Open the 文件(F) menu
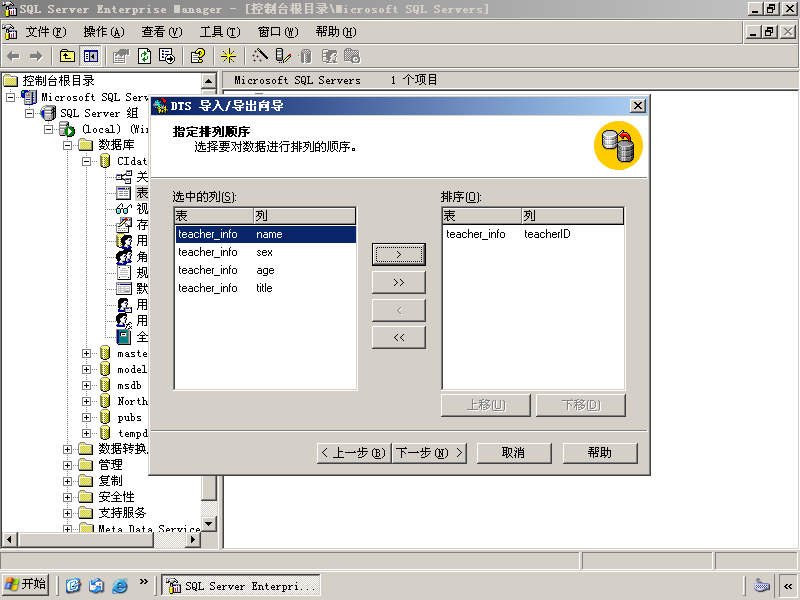The image size is (800, 600). tap(46, 32)
